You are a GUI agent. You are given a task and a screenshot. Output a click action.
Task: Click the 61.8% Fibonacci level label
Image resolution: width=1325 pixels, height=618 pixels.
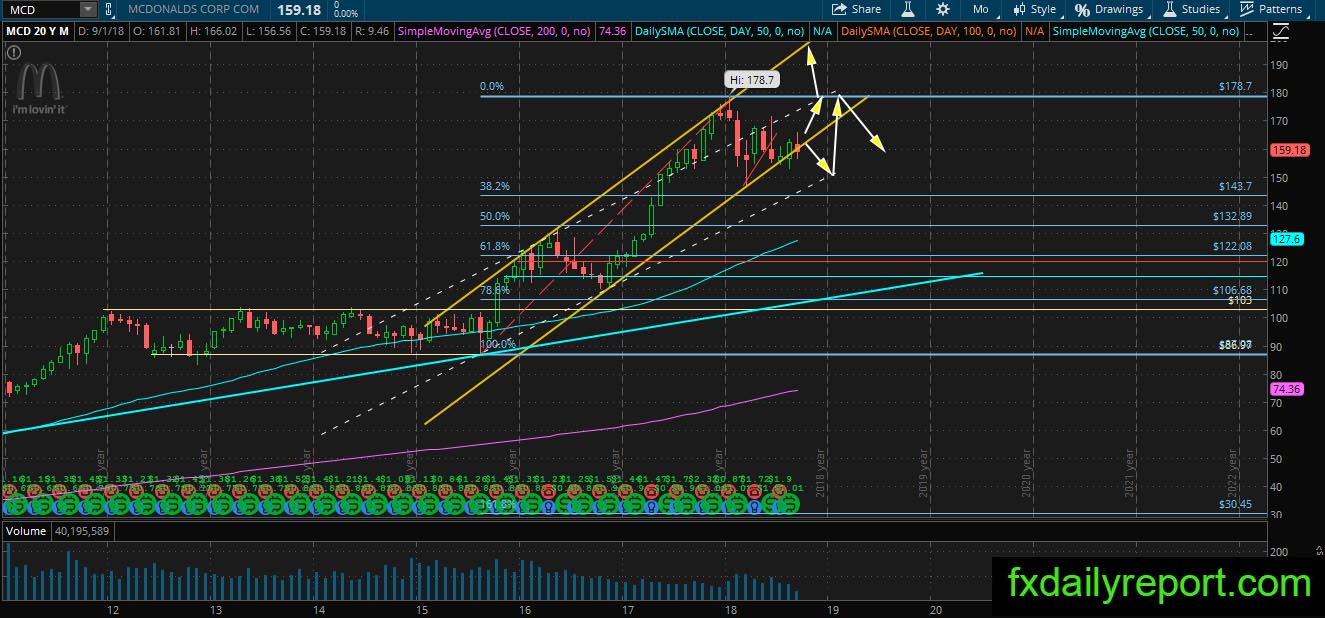coord(495,246)
